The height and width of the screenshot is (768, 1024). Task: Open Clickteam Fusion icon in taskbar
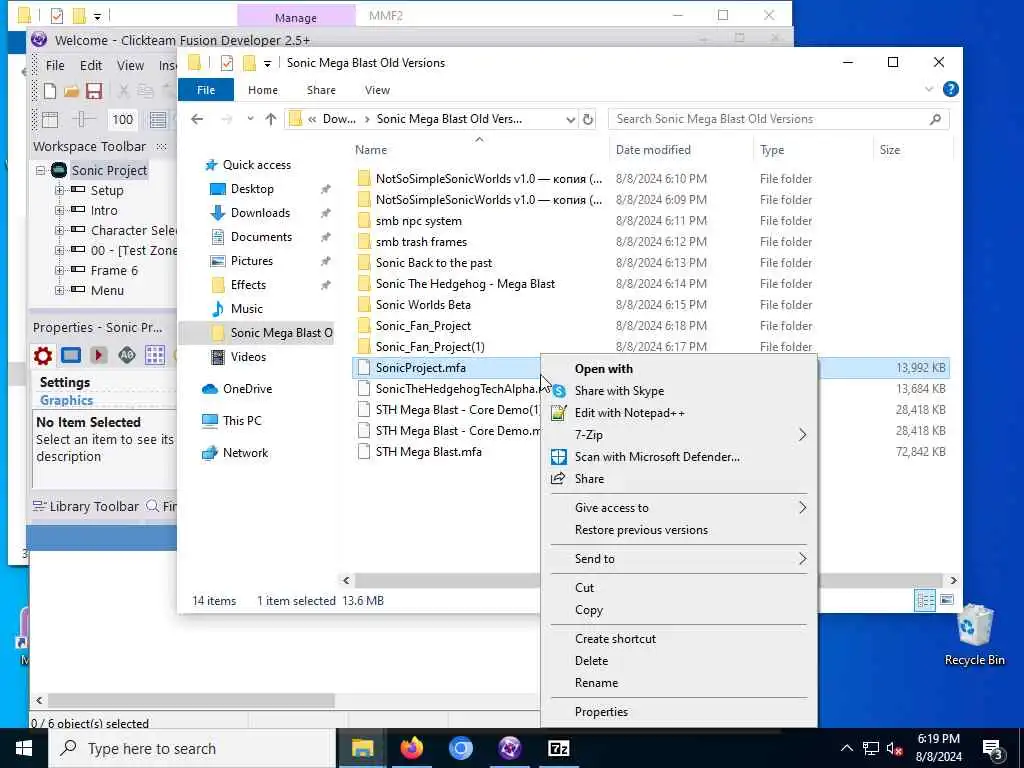click(x=509, y=748)
